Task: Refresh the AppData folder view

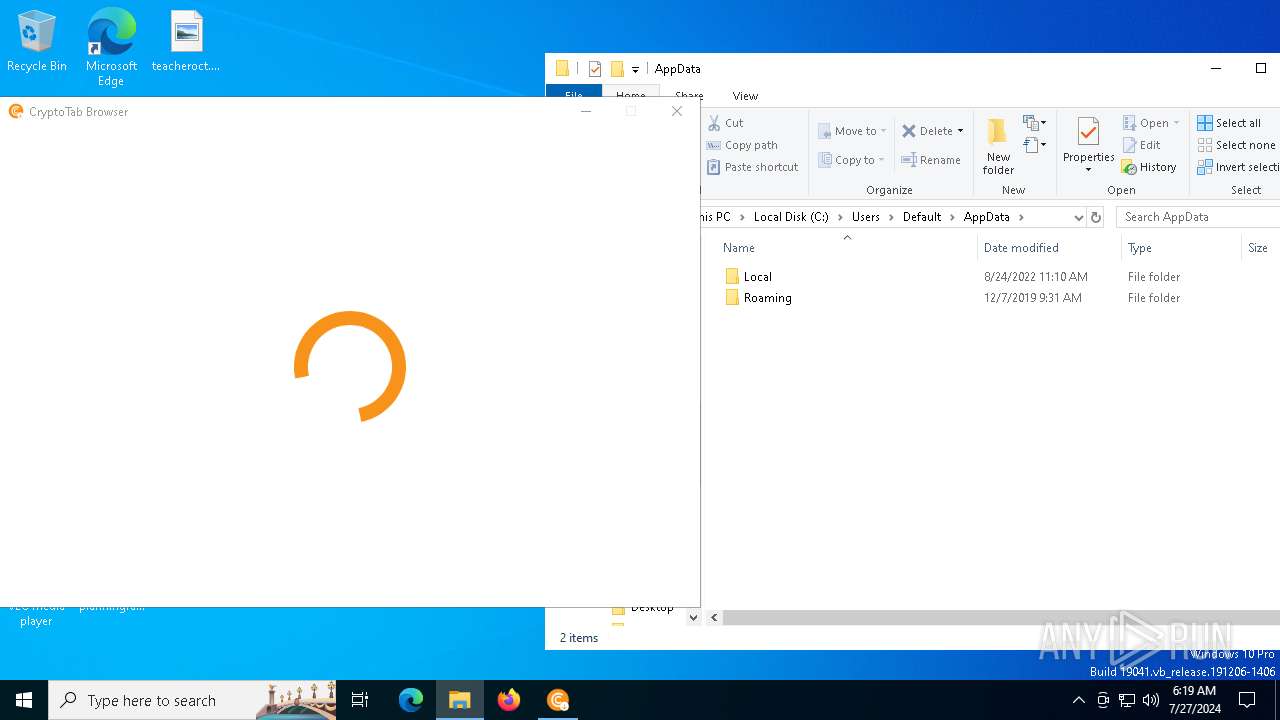Action: (1096, 217)
